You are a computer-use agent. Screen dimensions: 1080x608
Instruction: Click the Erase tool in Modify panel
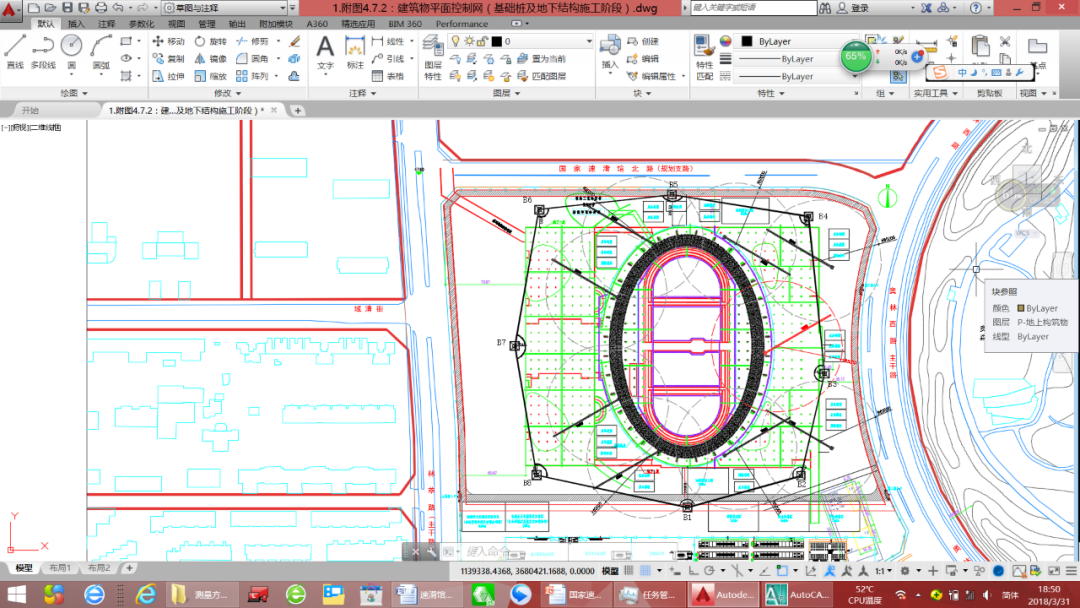(295, 41)
